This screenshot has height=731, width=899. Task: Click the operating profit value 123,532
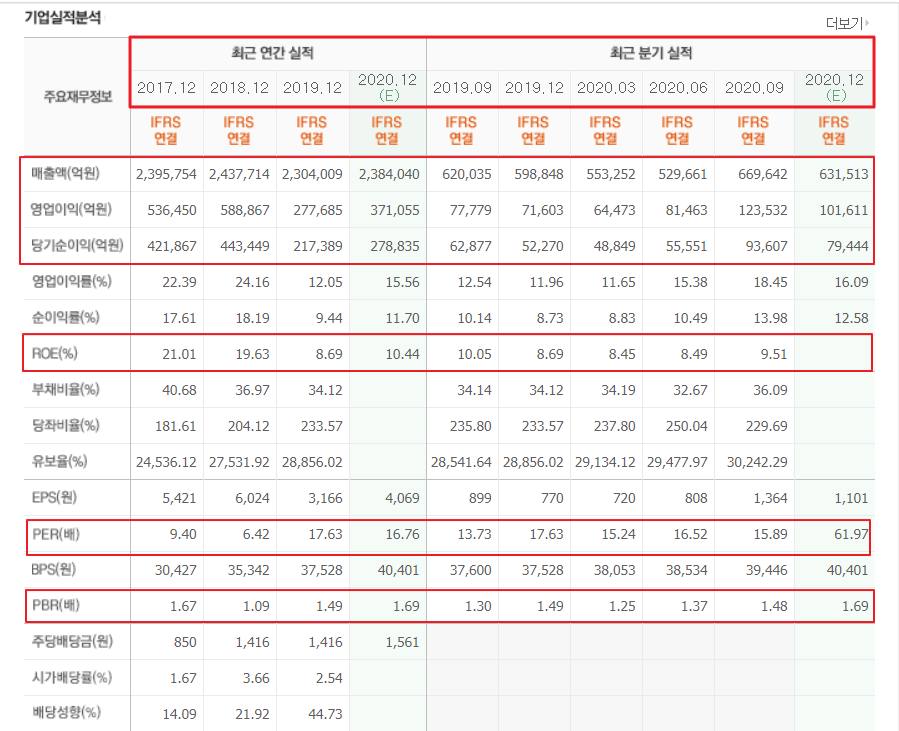(x=763, y=210)
